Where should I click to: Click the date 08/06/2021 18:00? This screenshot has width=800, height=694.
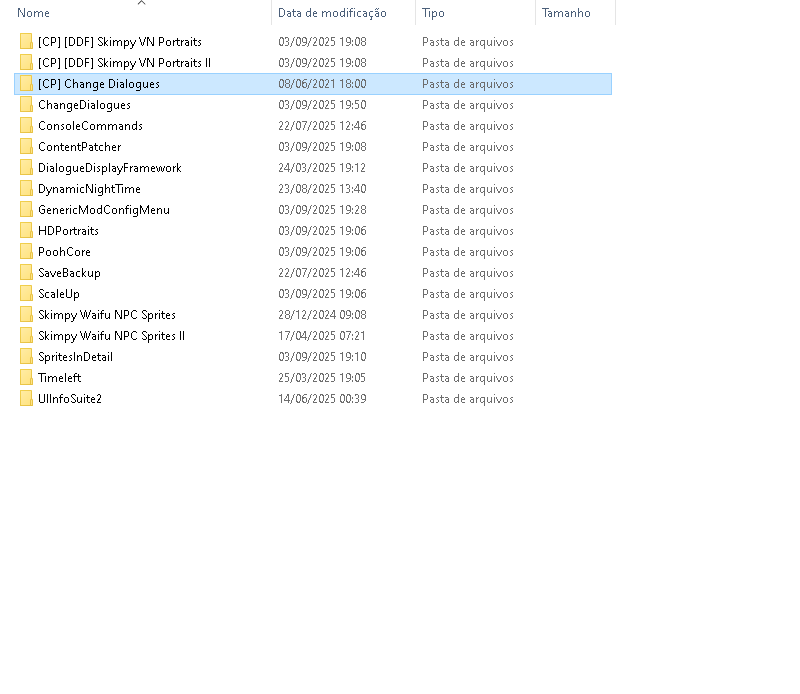[322, 84]
